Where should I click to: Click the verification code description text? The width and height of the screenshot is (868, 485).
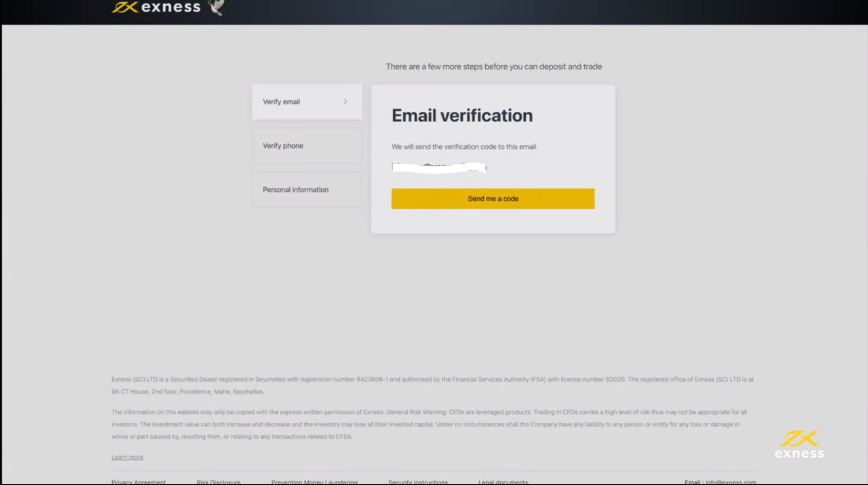(x=464, y=147)
